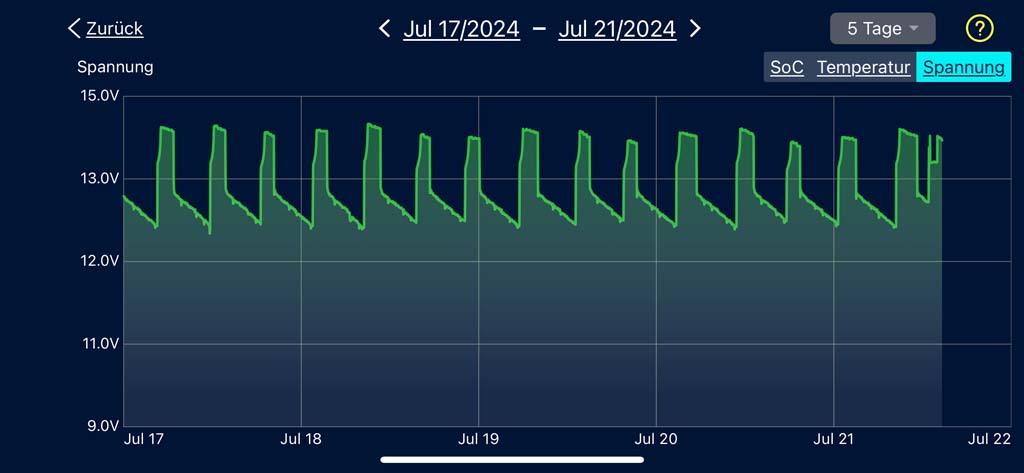Click the Jul 22 x-axis label
Screen dimensions: 1024x473
(x=990, y=439)
